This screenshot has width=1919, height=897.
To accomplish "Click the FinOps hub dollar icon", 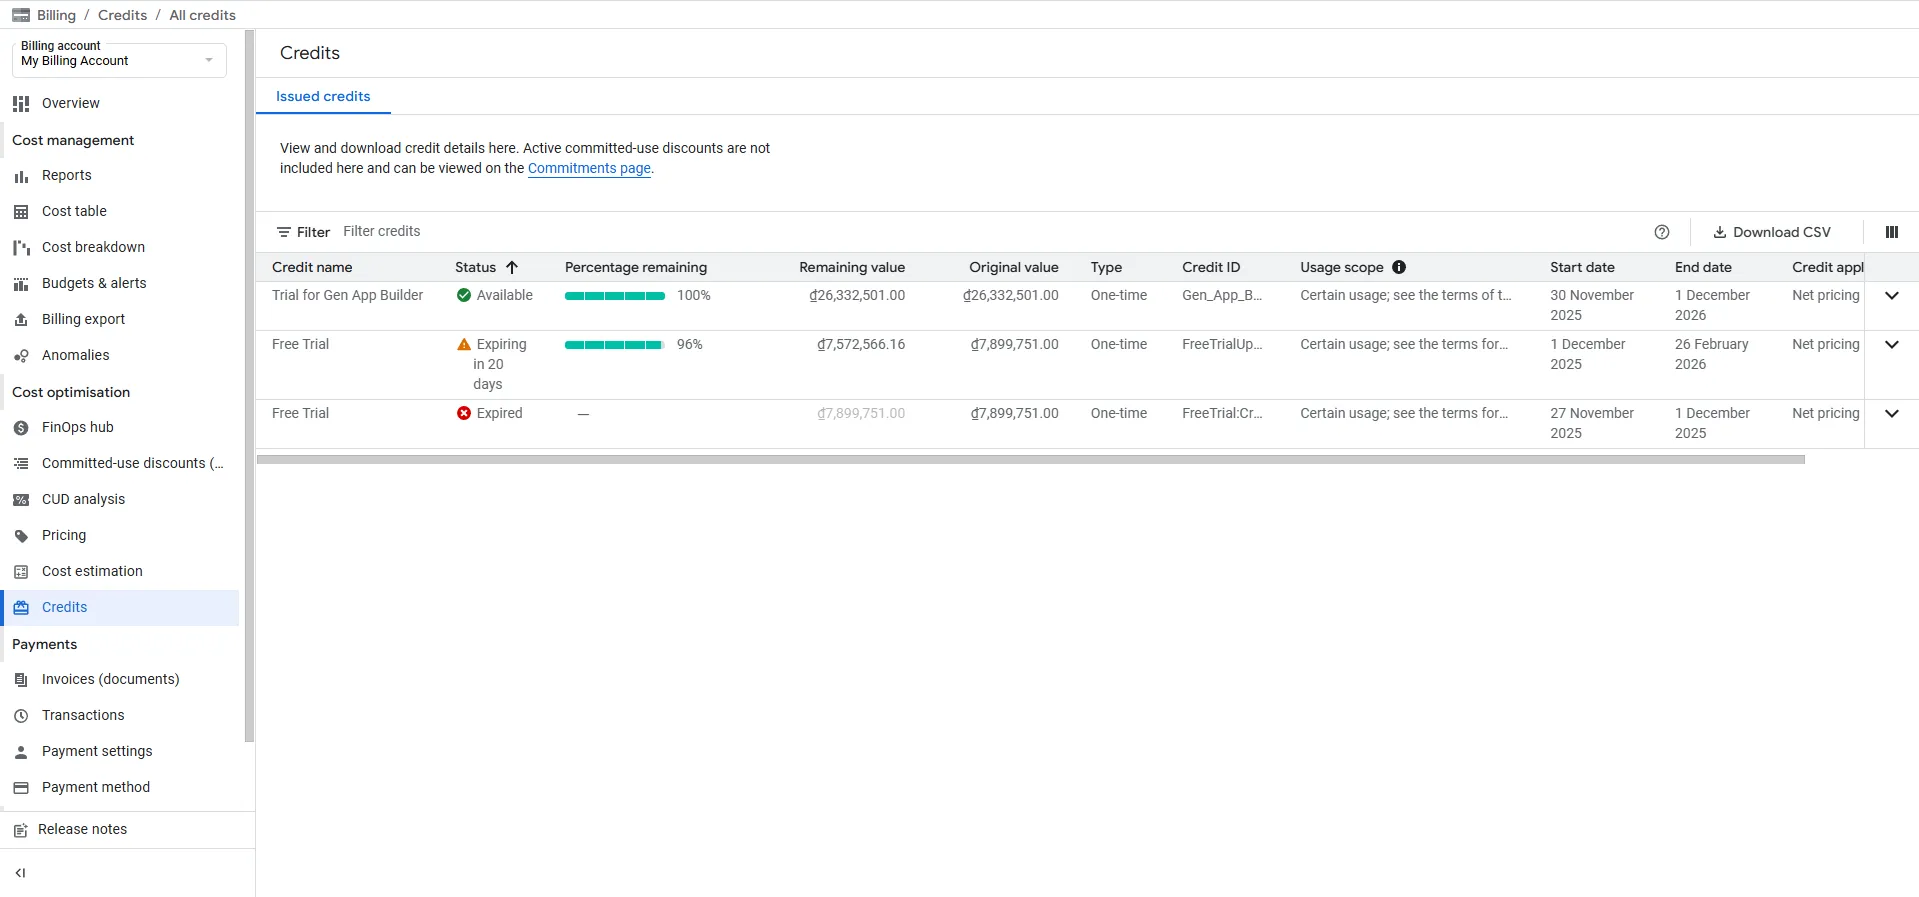I will tap(21, 428).
